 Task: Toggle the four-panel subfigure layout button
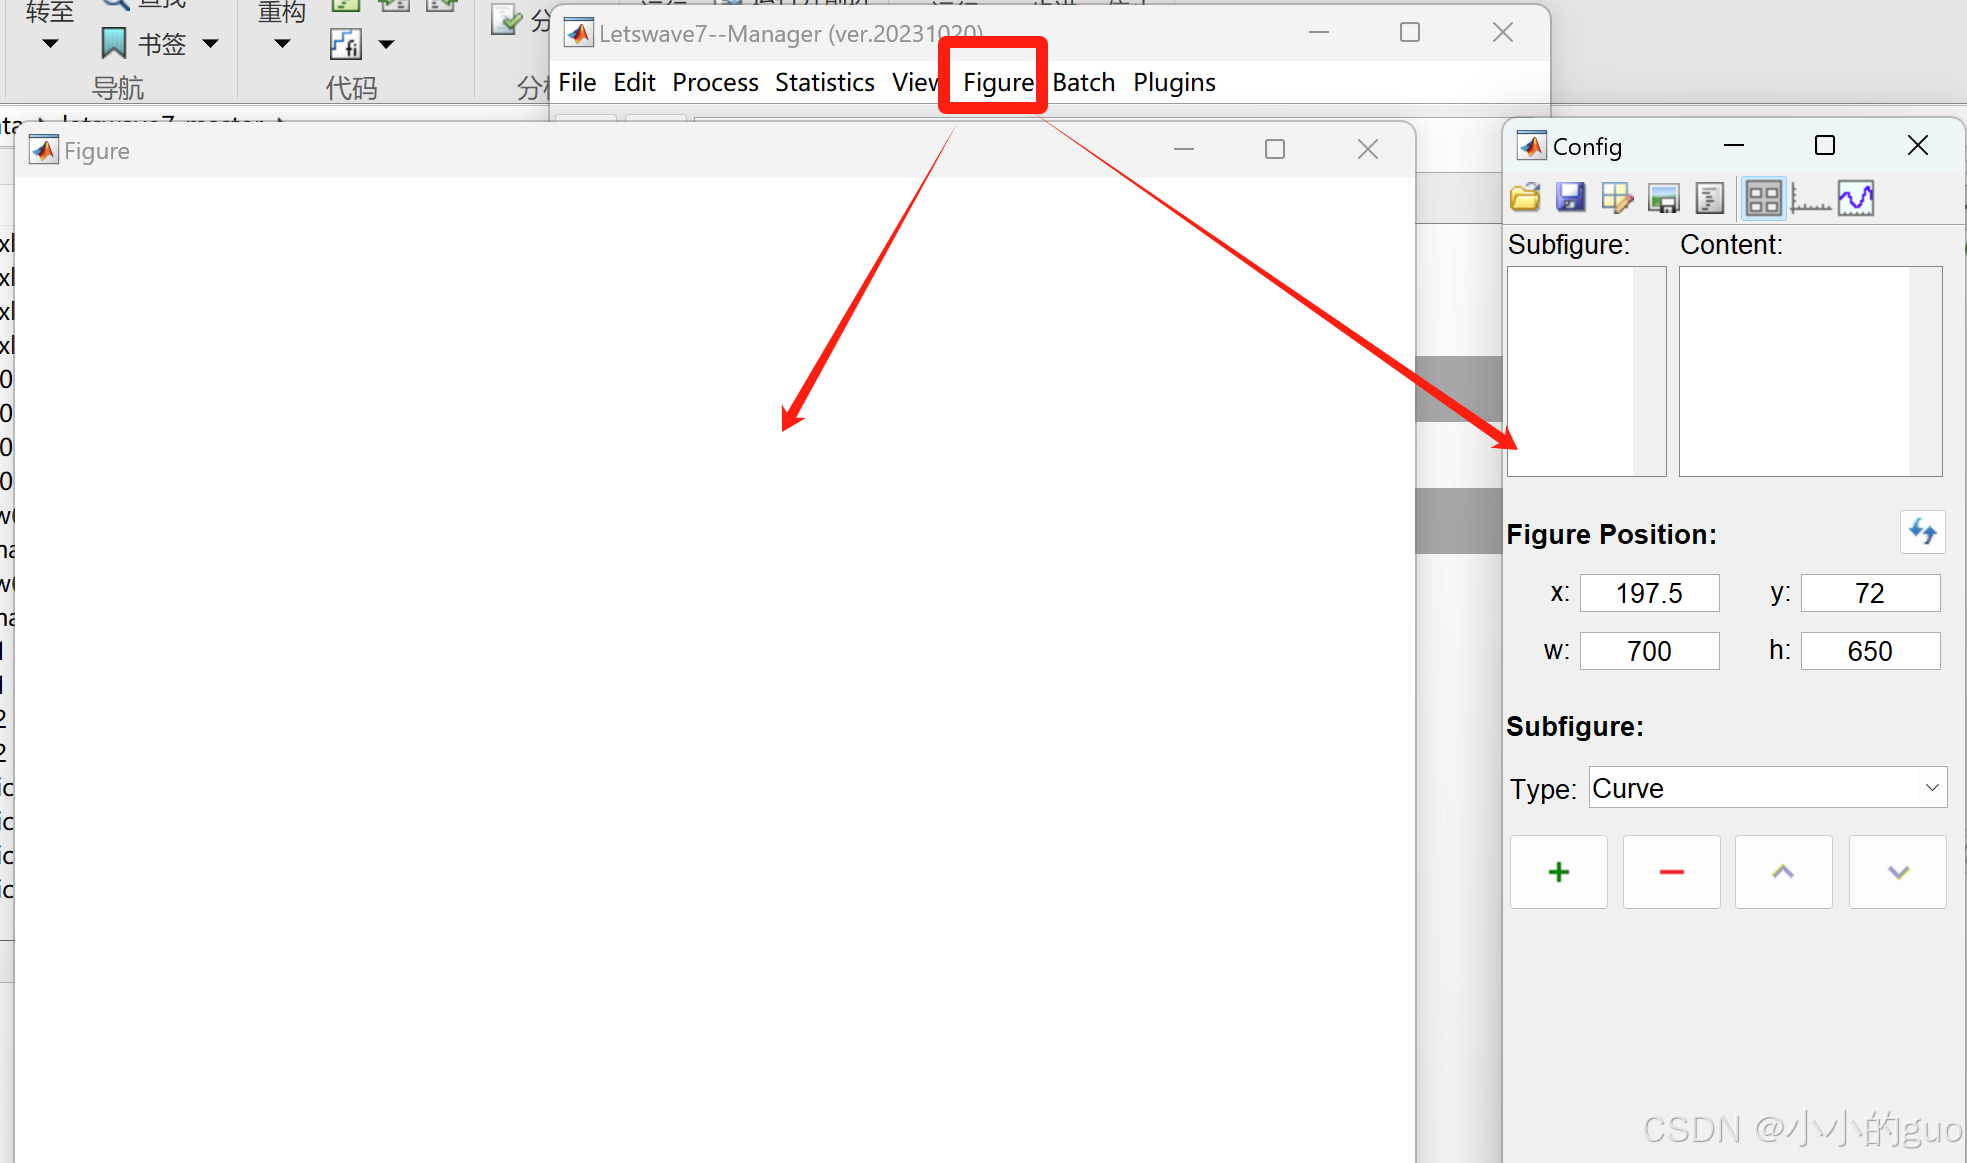coord(1763,198)
